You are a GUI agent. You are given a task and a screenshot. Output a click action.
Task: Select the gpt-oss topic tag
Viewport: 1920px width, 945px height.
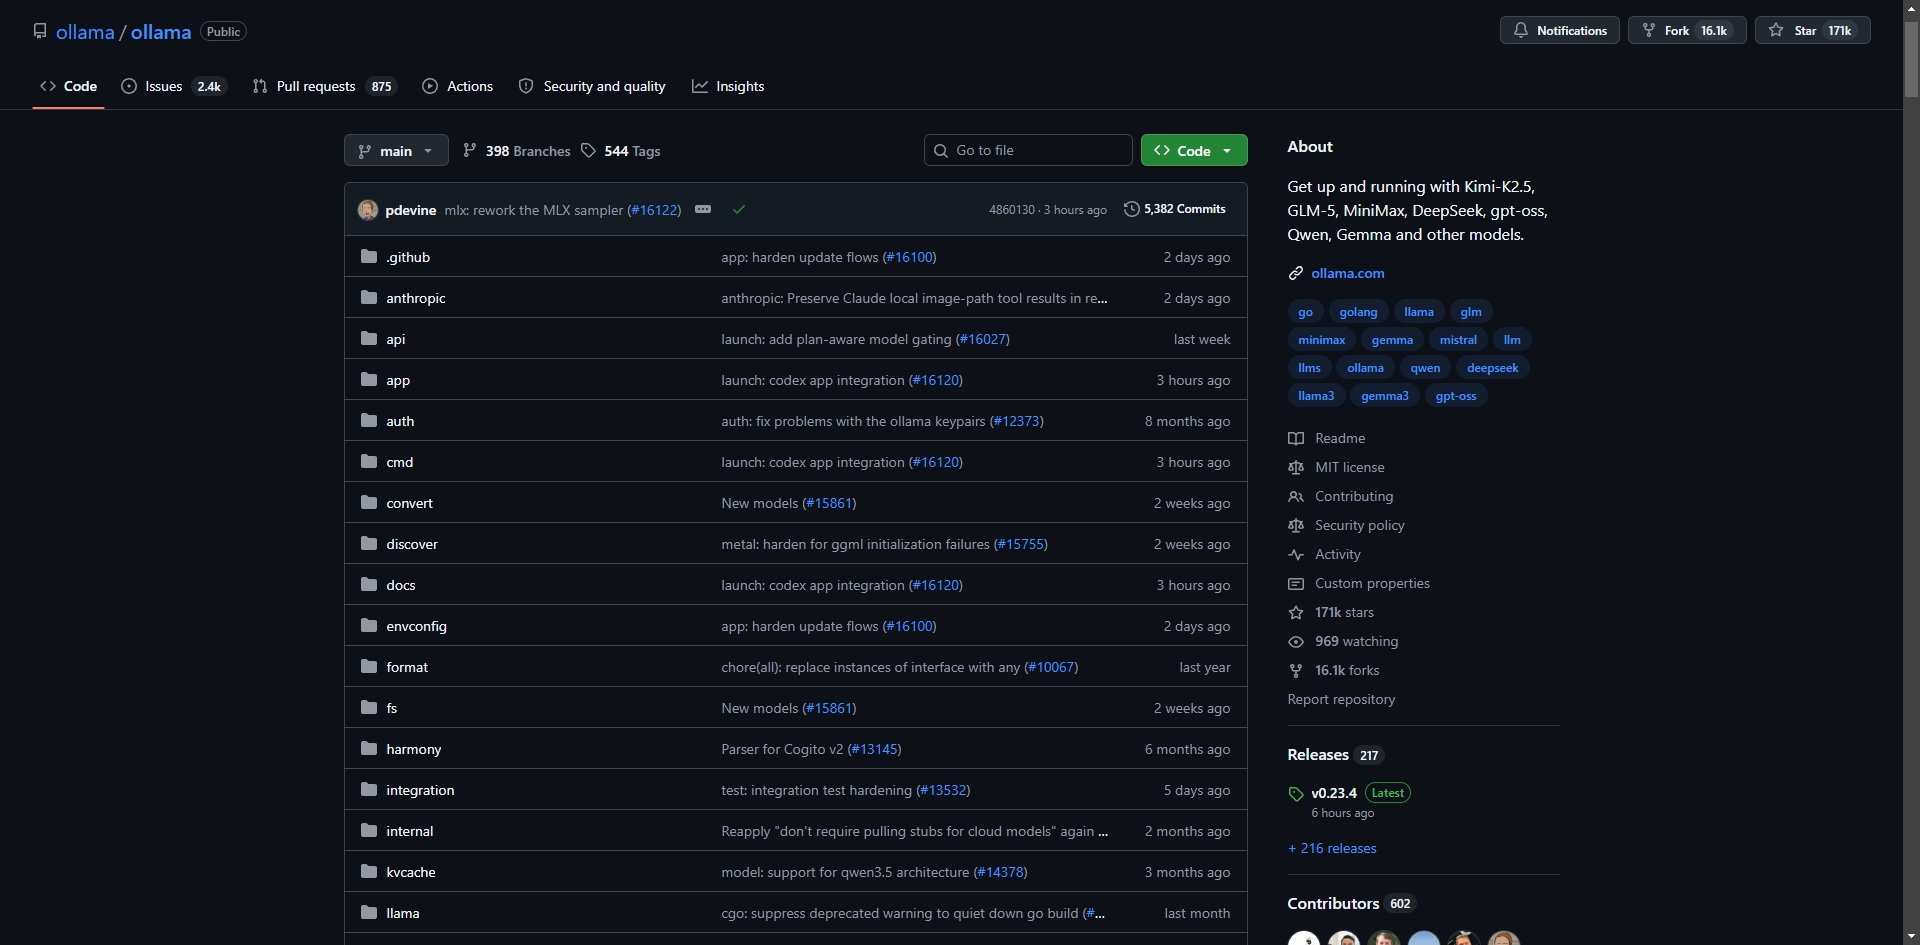tap(1455, 396)
